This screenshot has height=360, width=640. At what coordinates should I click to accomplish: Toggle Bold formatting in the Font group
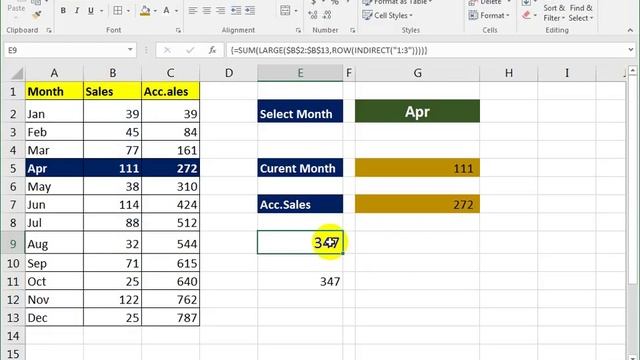click(x=63, y=11)
